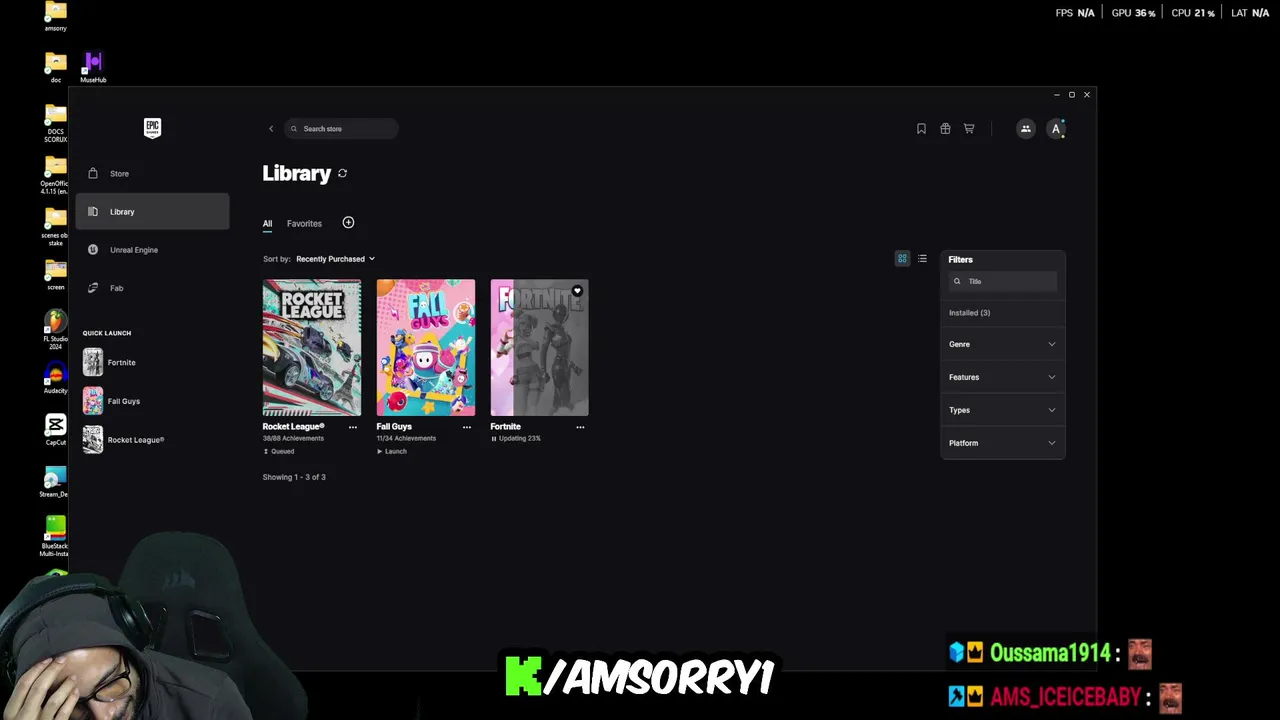Open the MuseHub desktop shortcut

point(93,67)
